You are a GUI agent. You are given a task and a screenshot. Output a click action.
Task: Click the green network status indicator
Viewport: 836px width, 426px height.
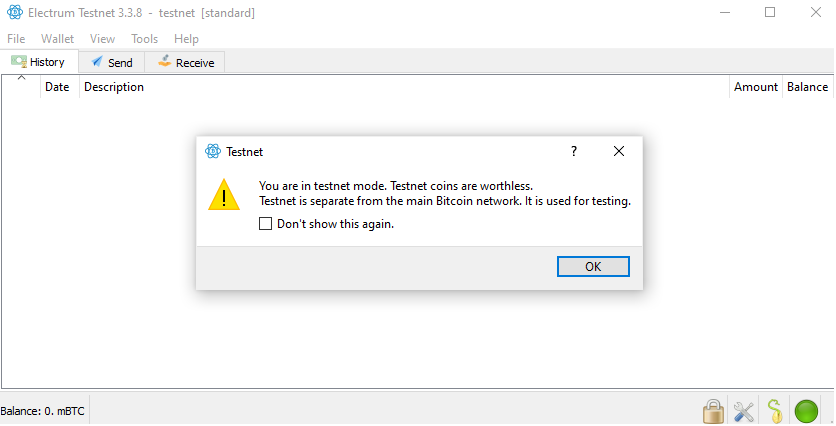(806, 412)
